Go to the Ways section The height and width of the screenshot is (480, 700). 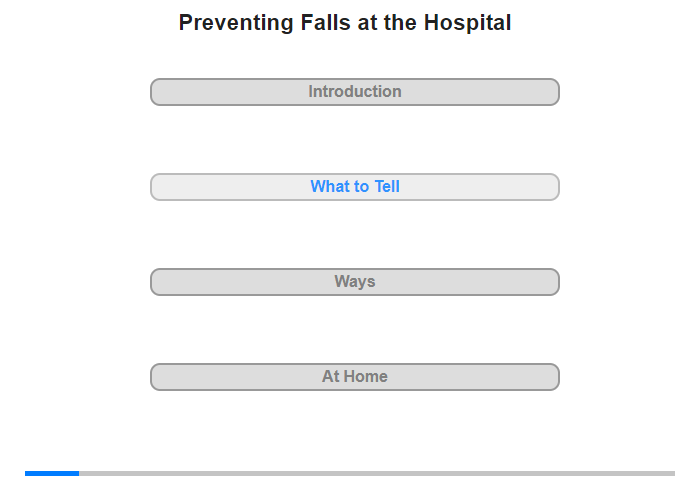pyautogui.click(x=355, y=282)
